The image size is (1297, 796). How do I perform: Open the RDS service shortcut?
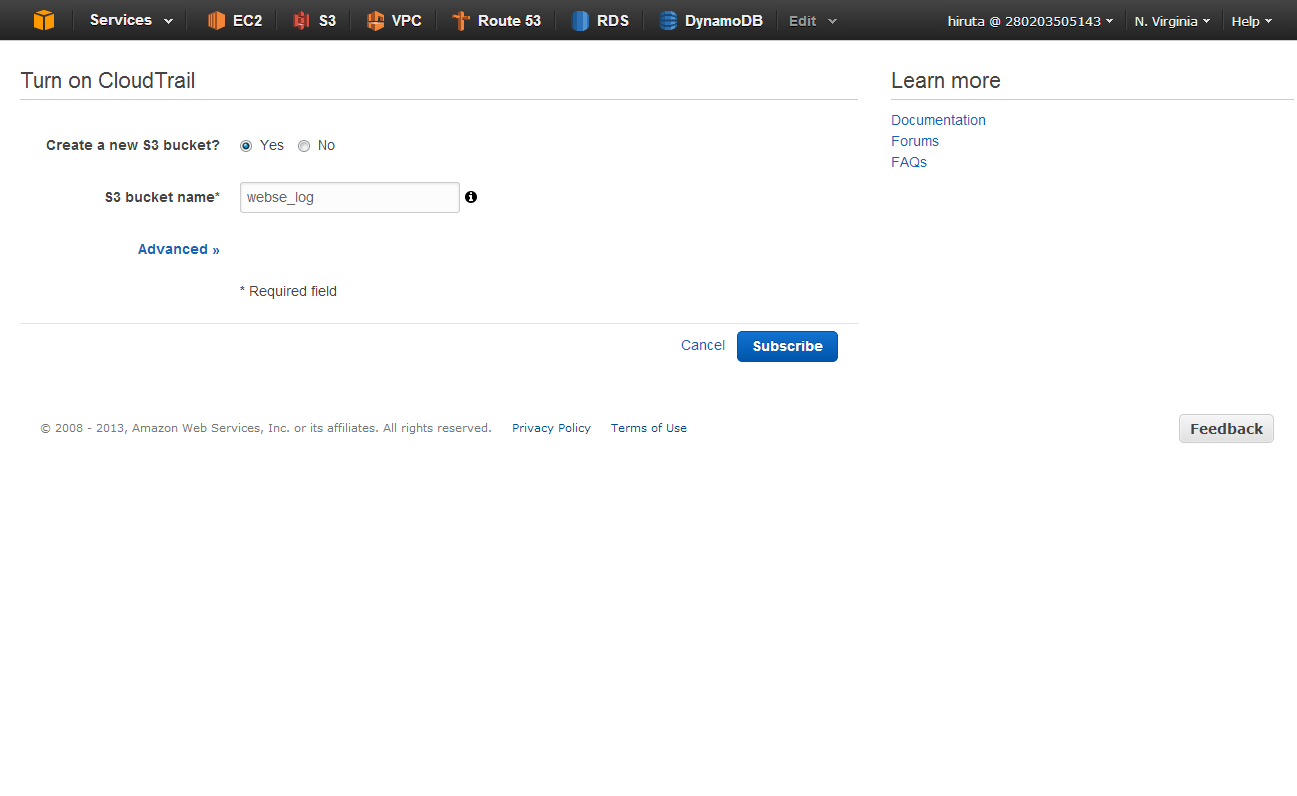click(600, 20)
